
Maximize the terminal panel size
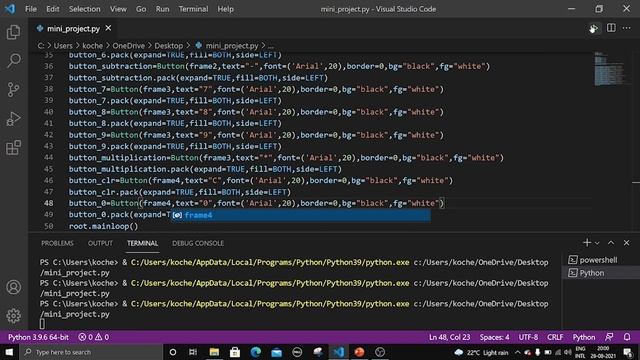click(611, 243)
